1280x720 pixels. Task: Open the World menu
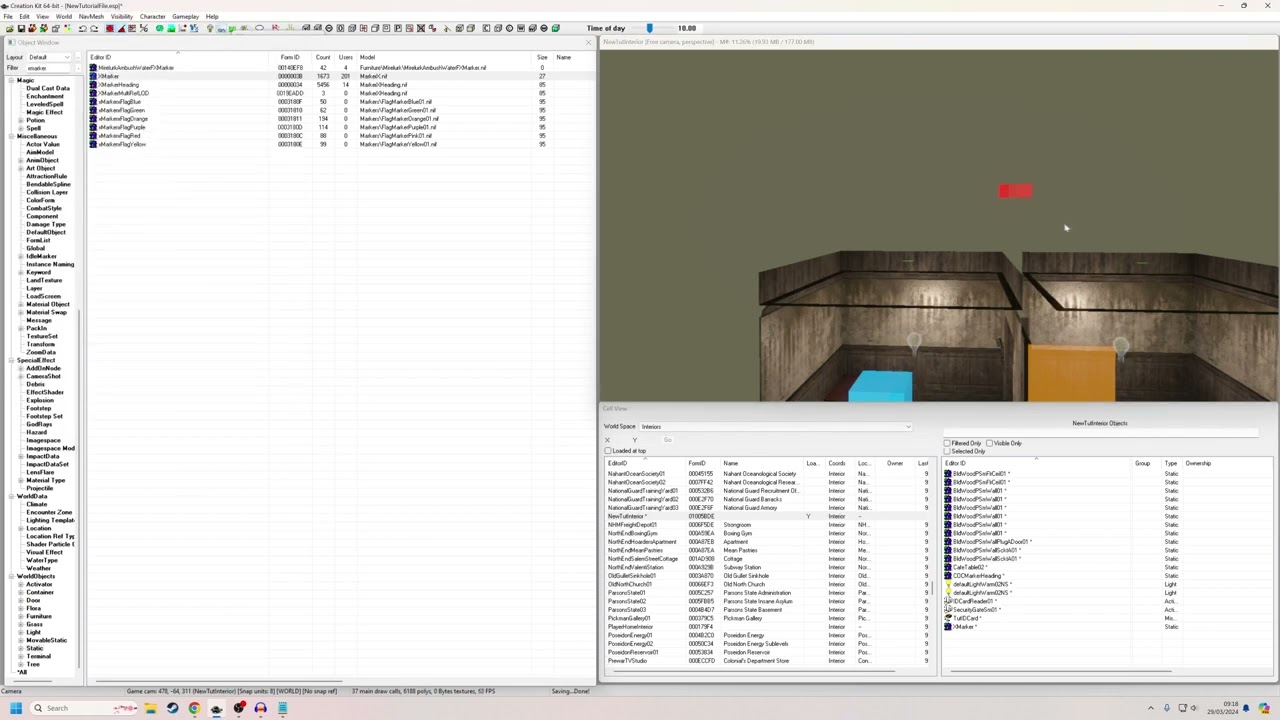64,17
